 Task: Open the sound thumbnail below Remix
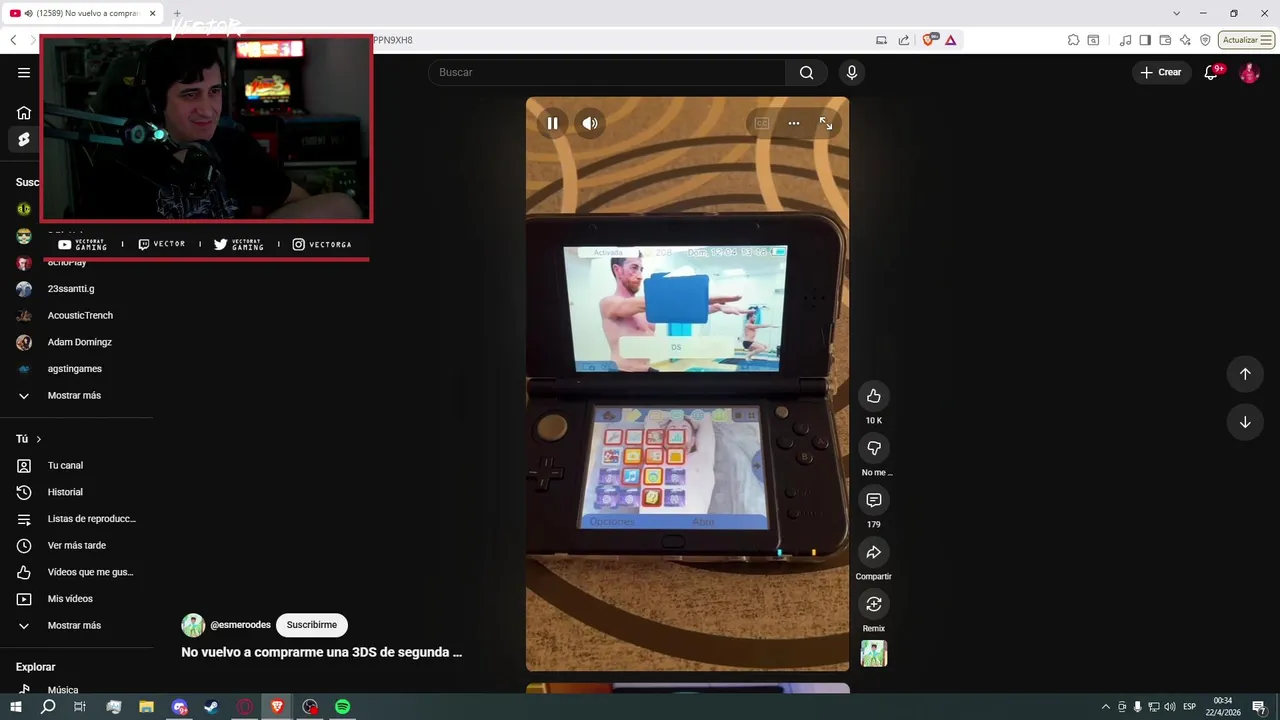[874, 654]
